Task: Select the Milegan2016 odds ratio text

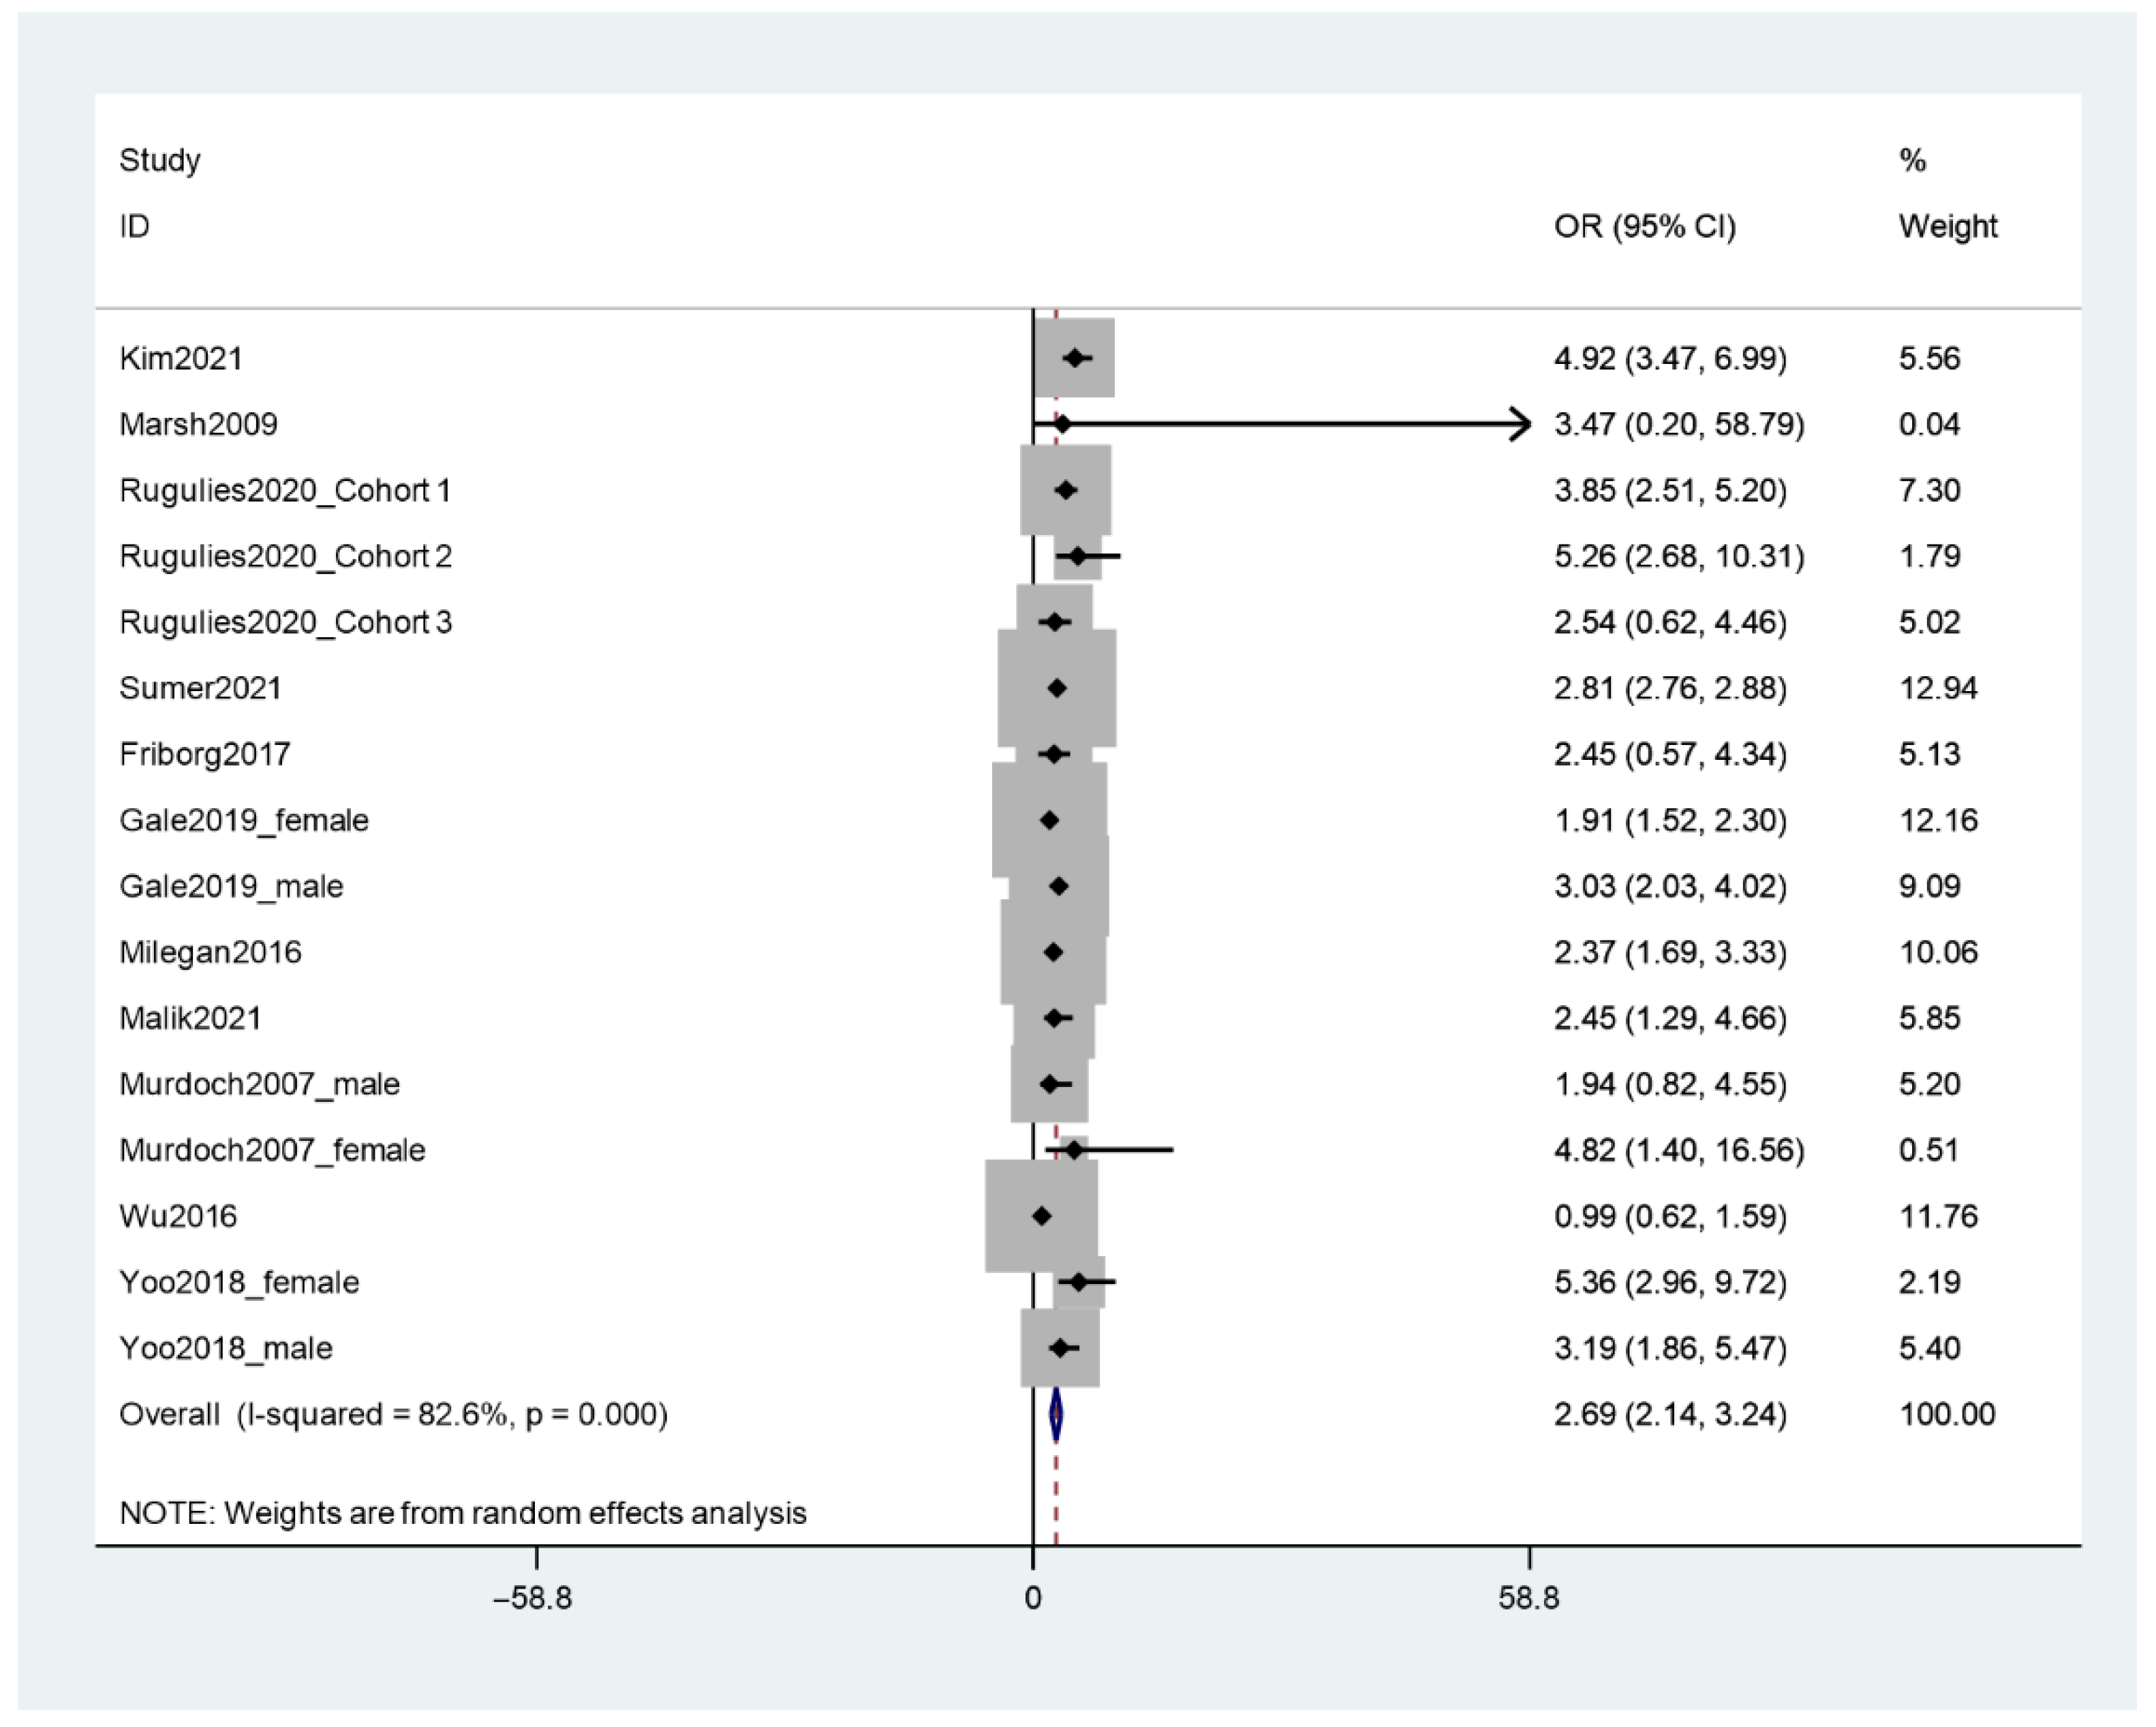Action: click(x=1669, y=952)
